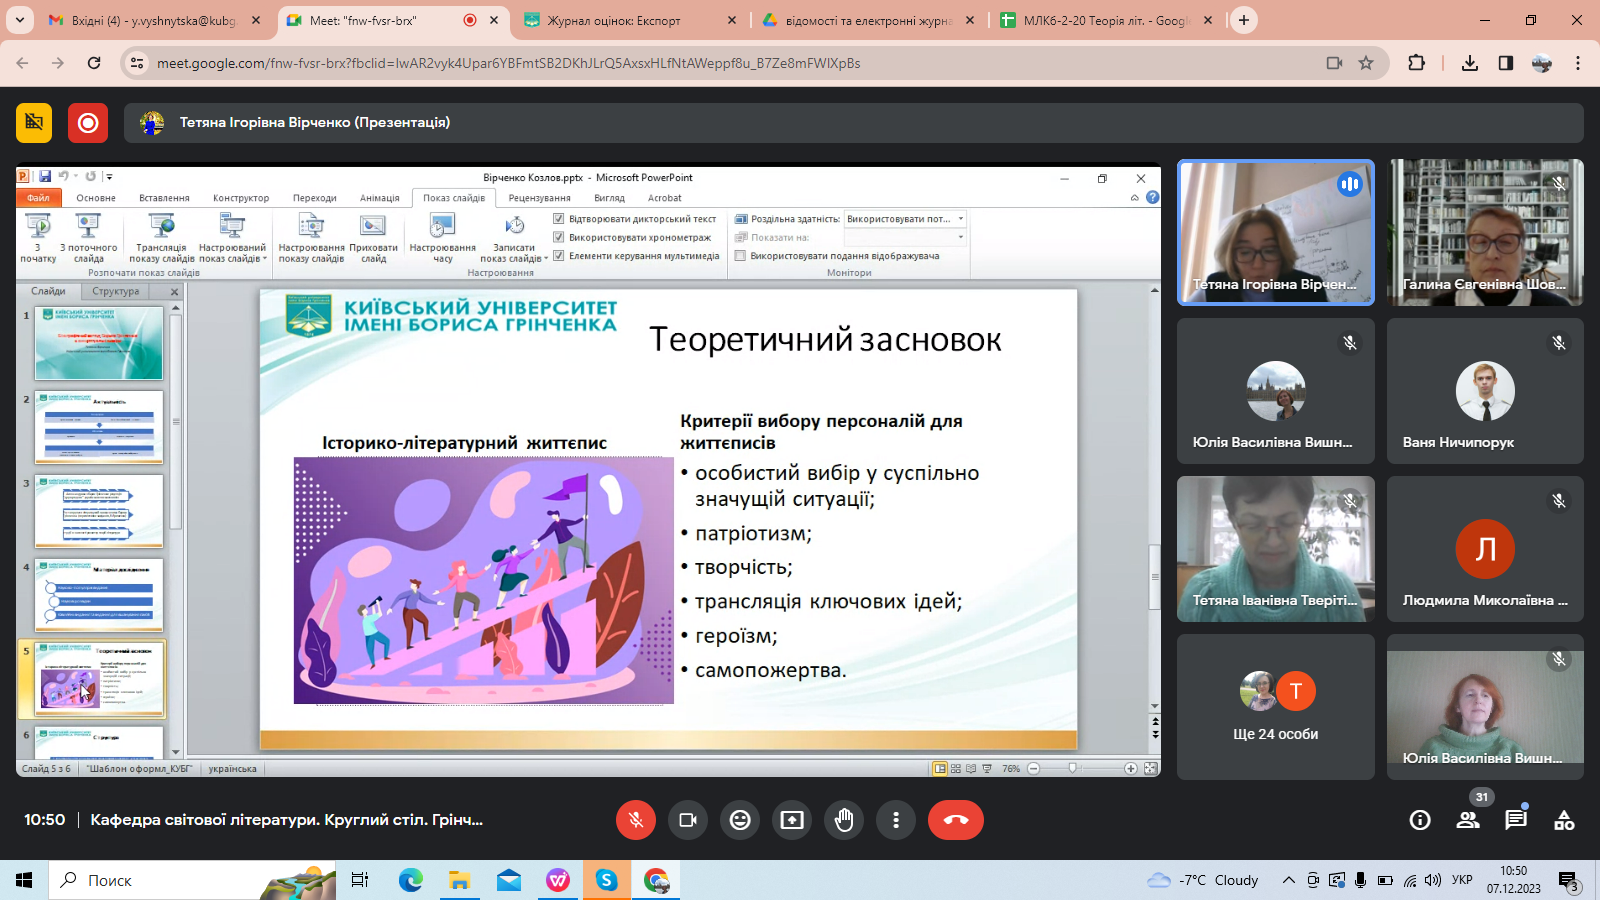Screen dimensions: 1600x900
Task: Click the red recording indicator icon
Action: click(88, 123)
